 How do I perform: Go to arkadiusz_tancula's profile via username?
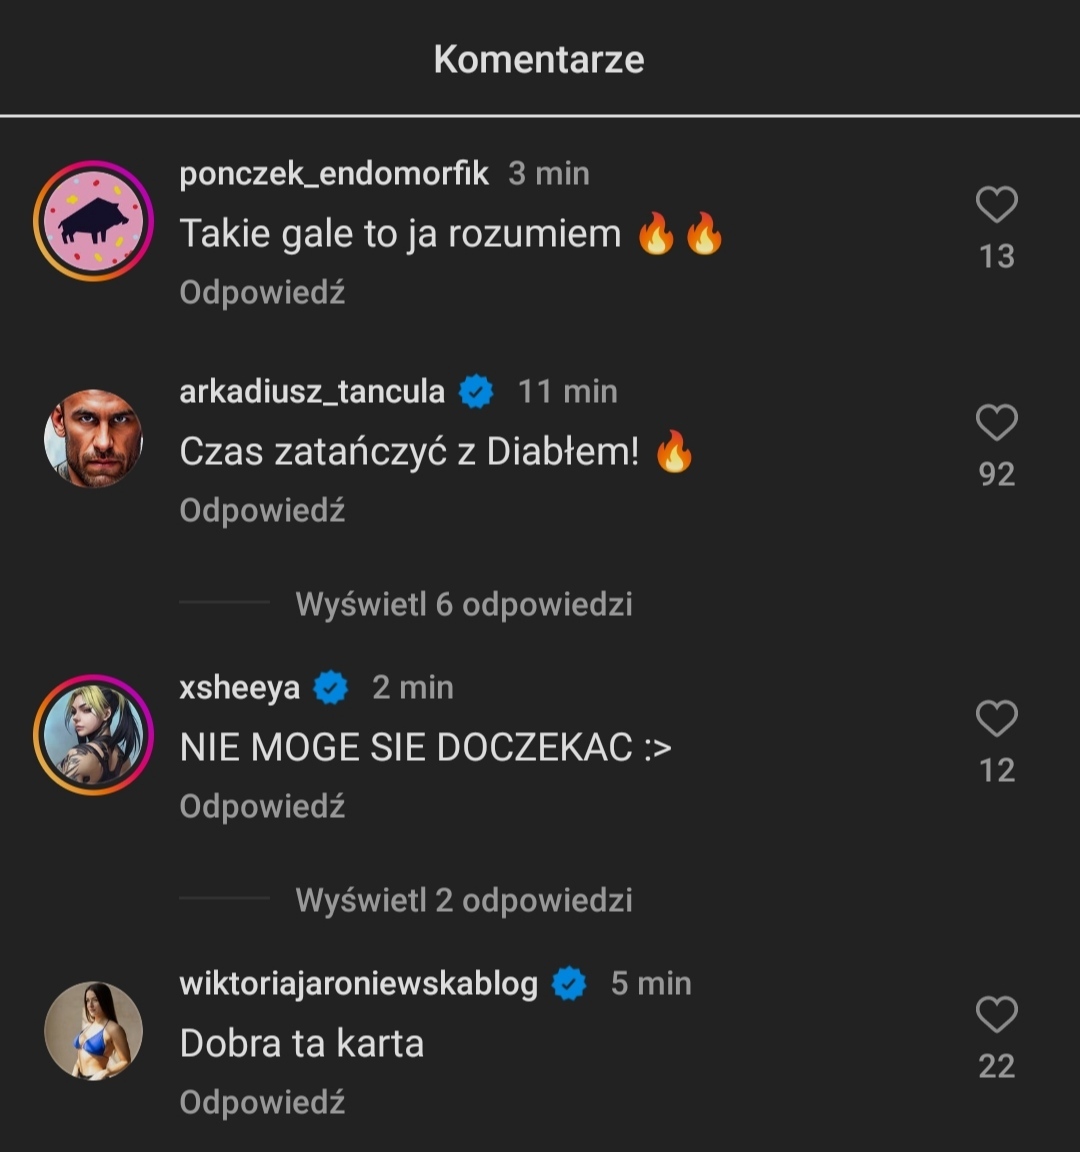(312, 392)
